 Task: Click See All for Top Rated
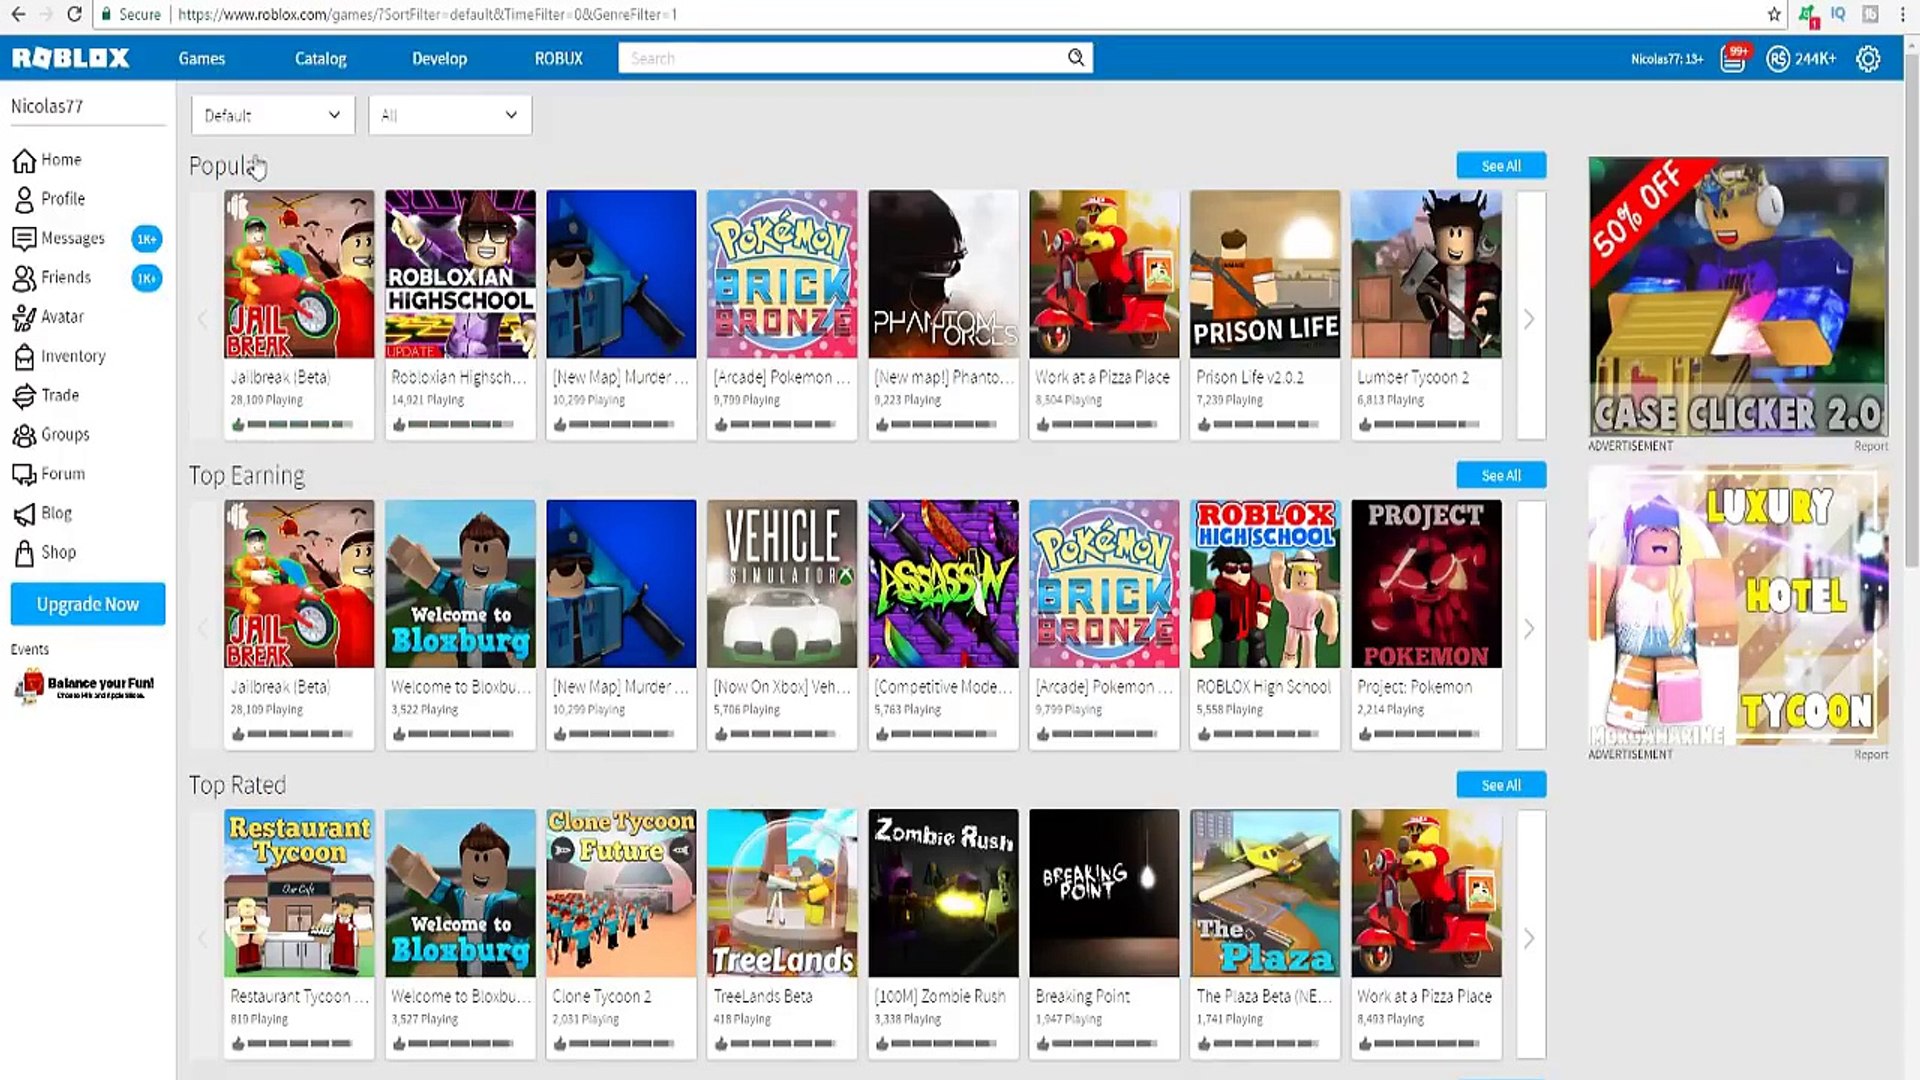pyautogui.click(x=1500, y=785)
